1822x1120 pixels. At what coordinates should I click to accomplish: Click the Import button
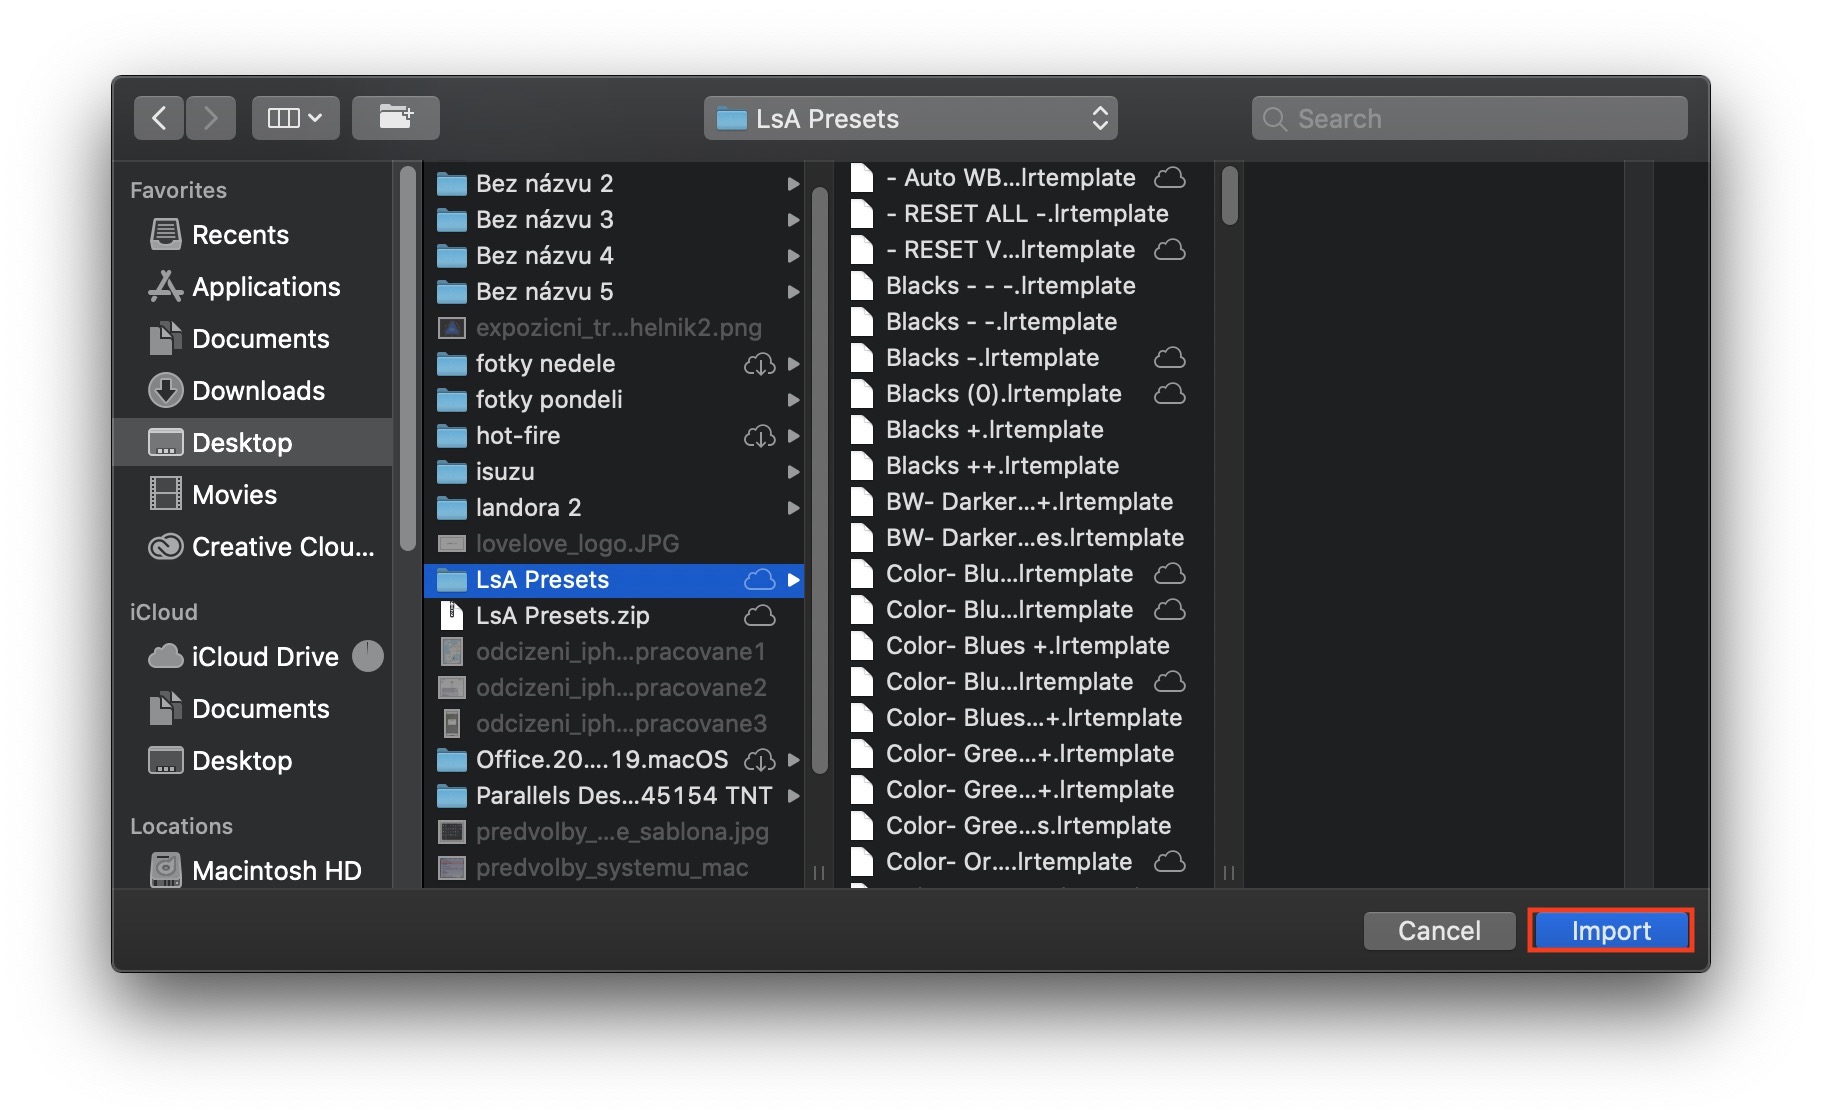coord(1611,931)
